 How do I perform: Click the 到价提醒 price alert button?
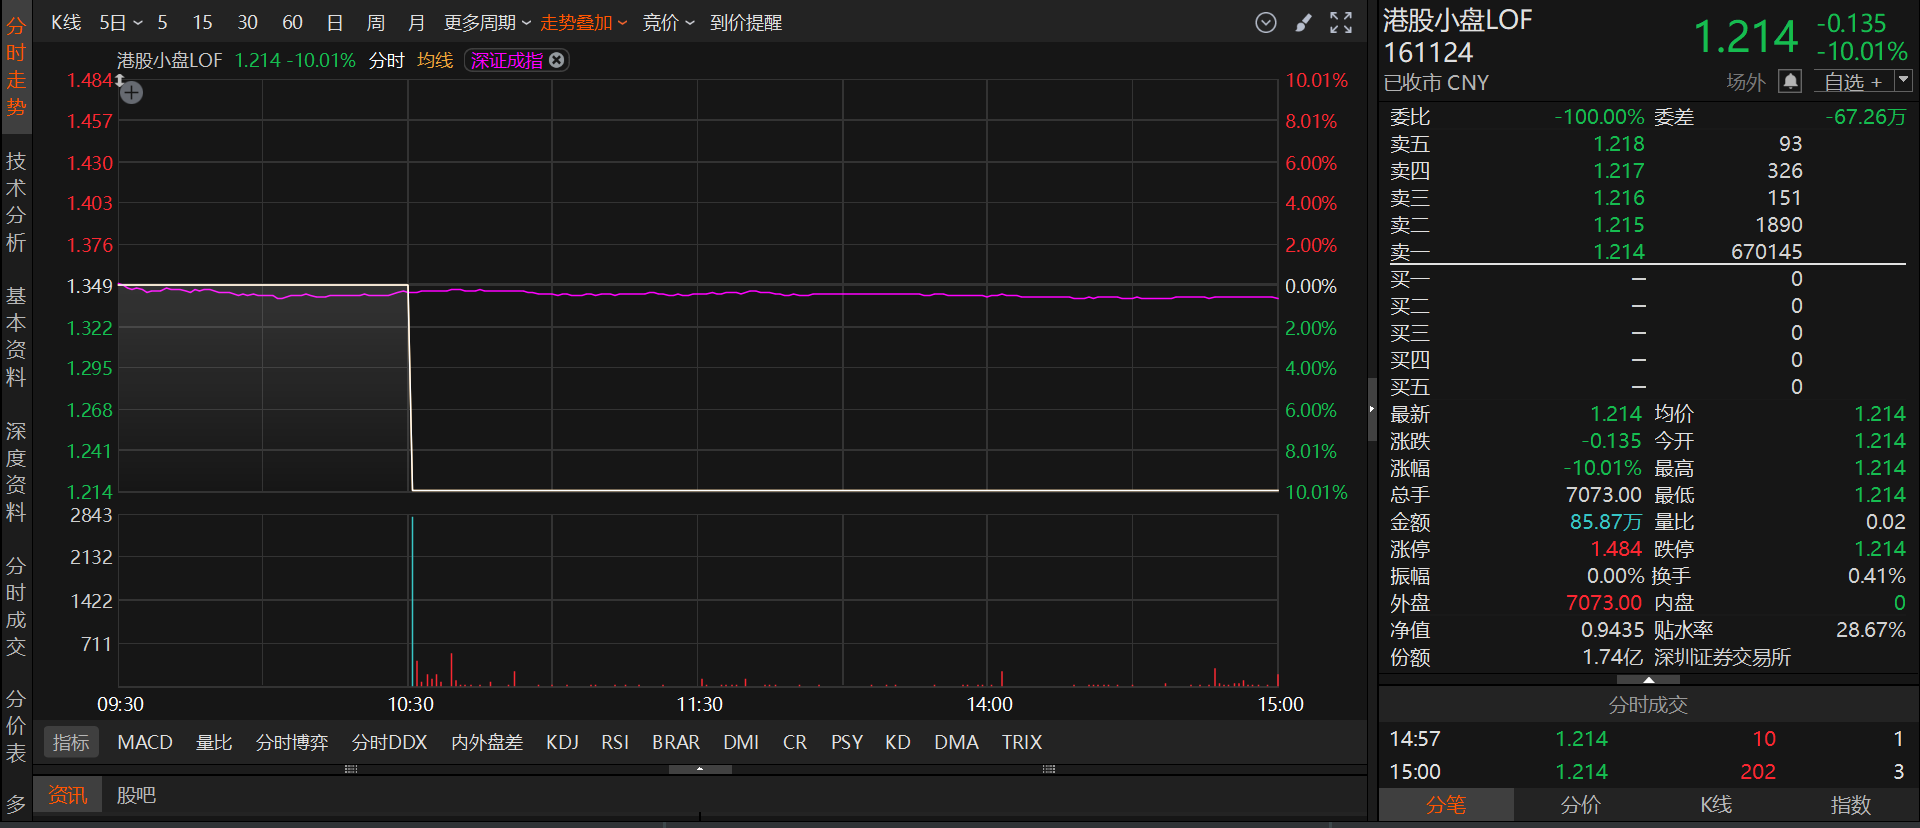(746, 23)
